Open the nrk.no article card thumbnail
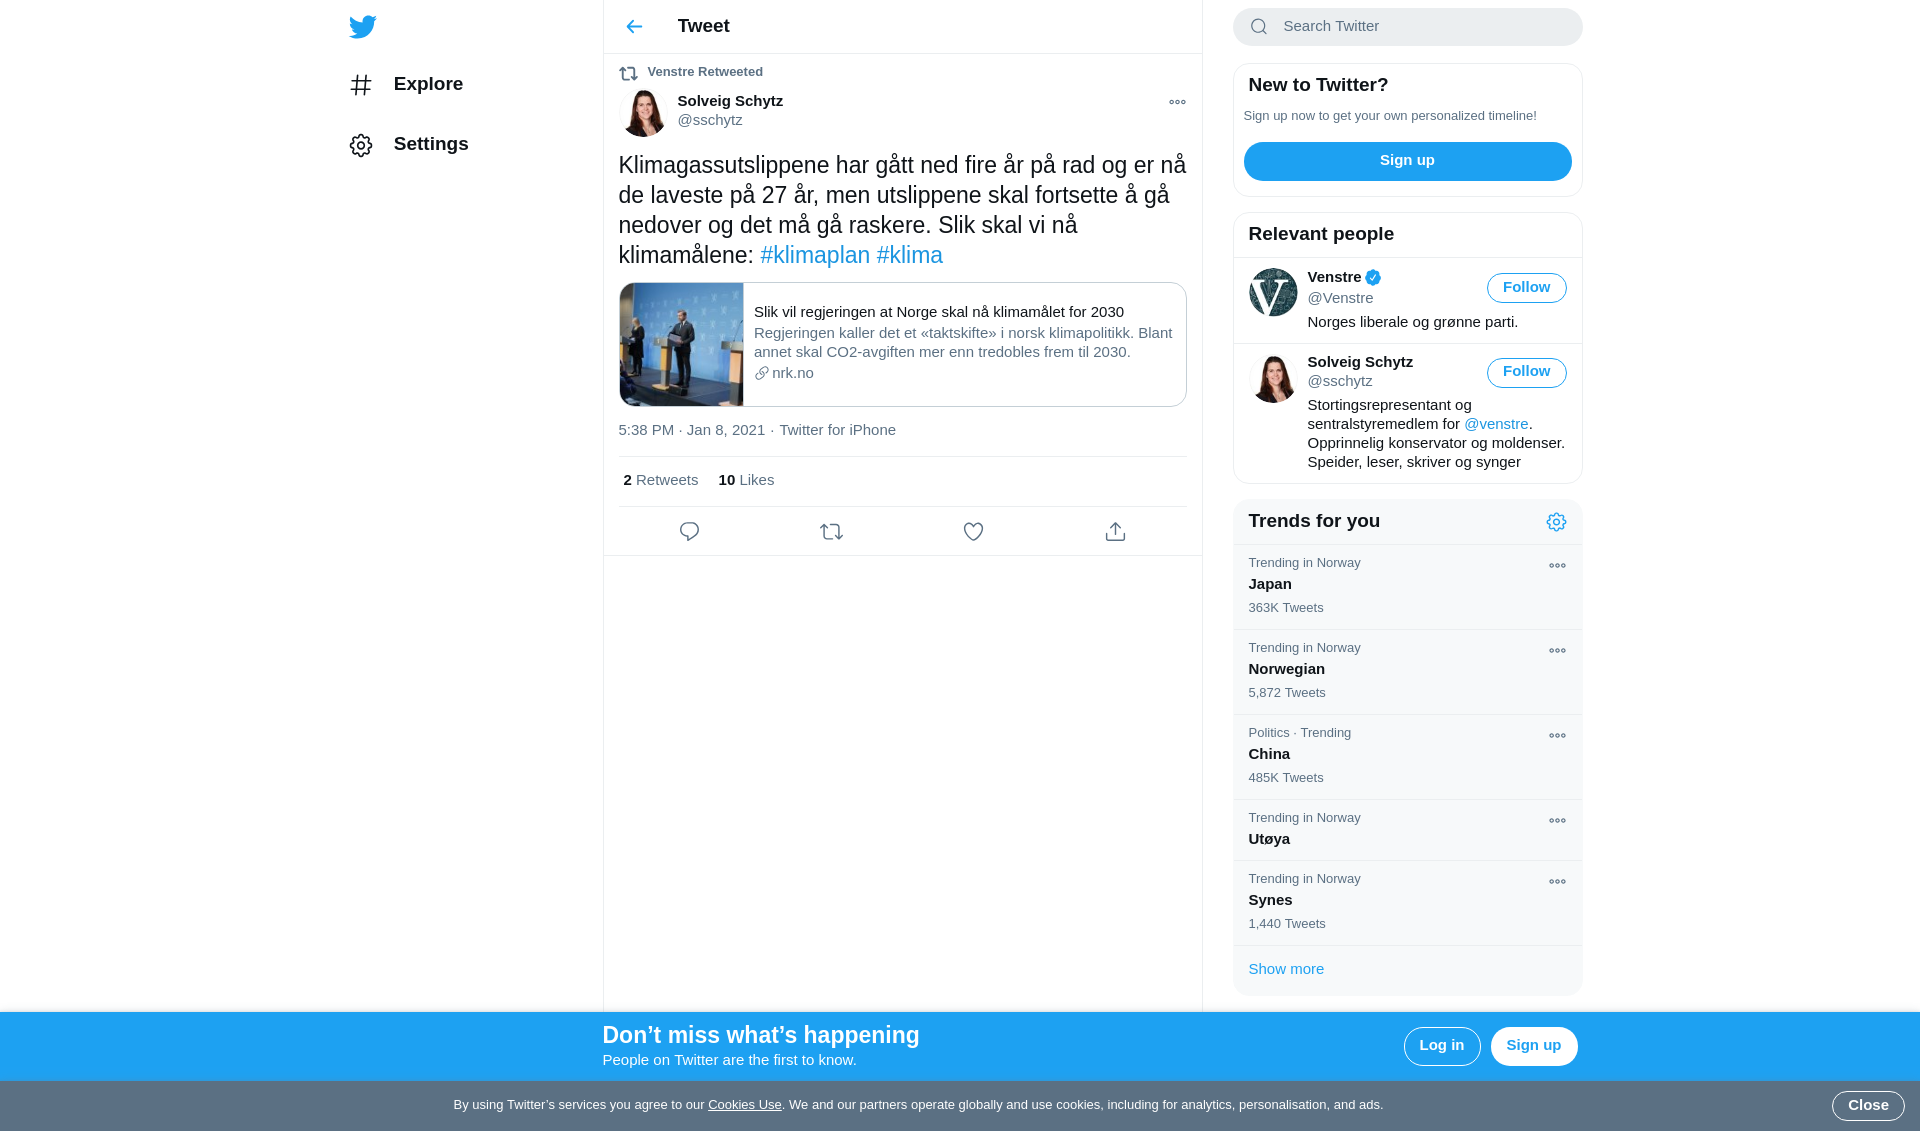 (x=681, y=344)
